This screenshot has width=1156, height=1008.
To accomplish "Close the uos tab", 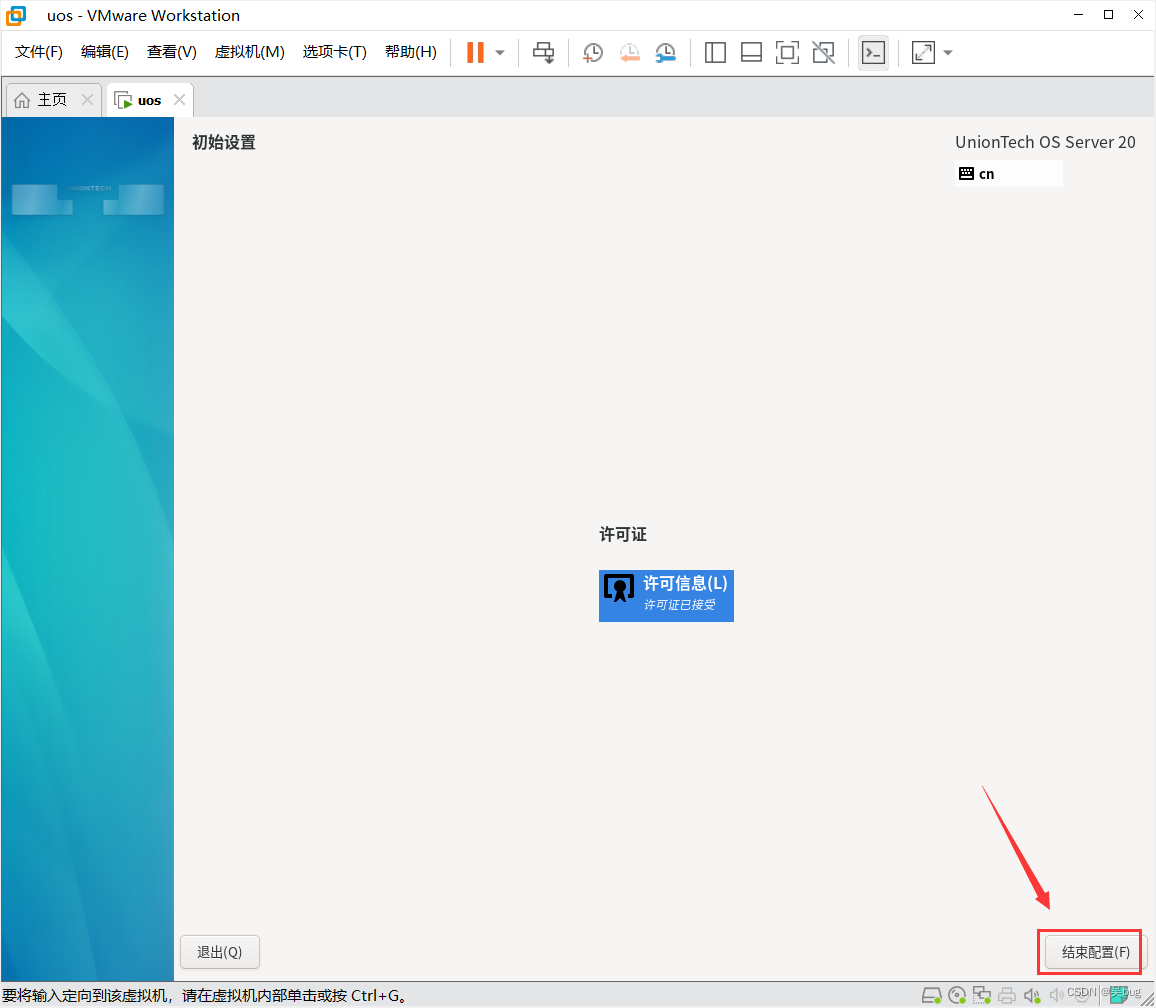I will tap(179, 100).
